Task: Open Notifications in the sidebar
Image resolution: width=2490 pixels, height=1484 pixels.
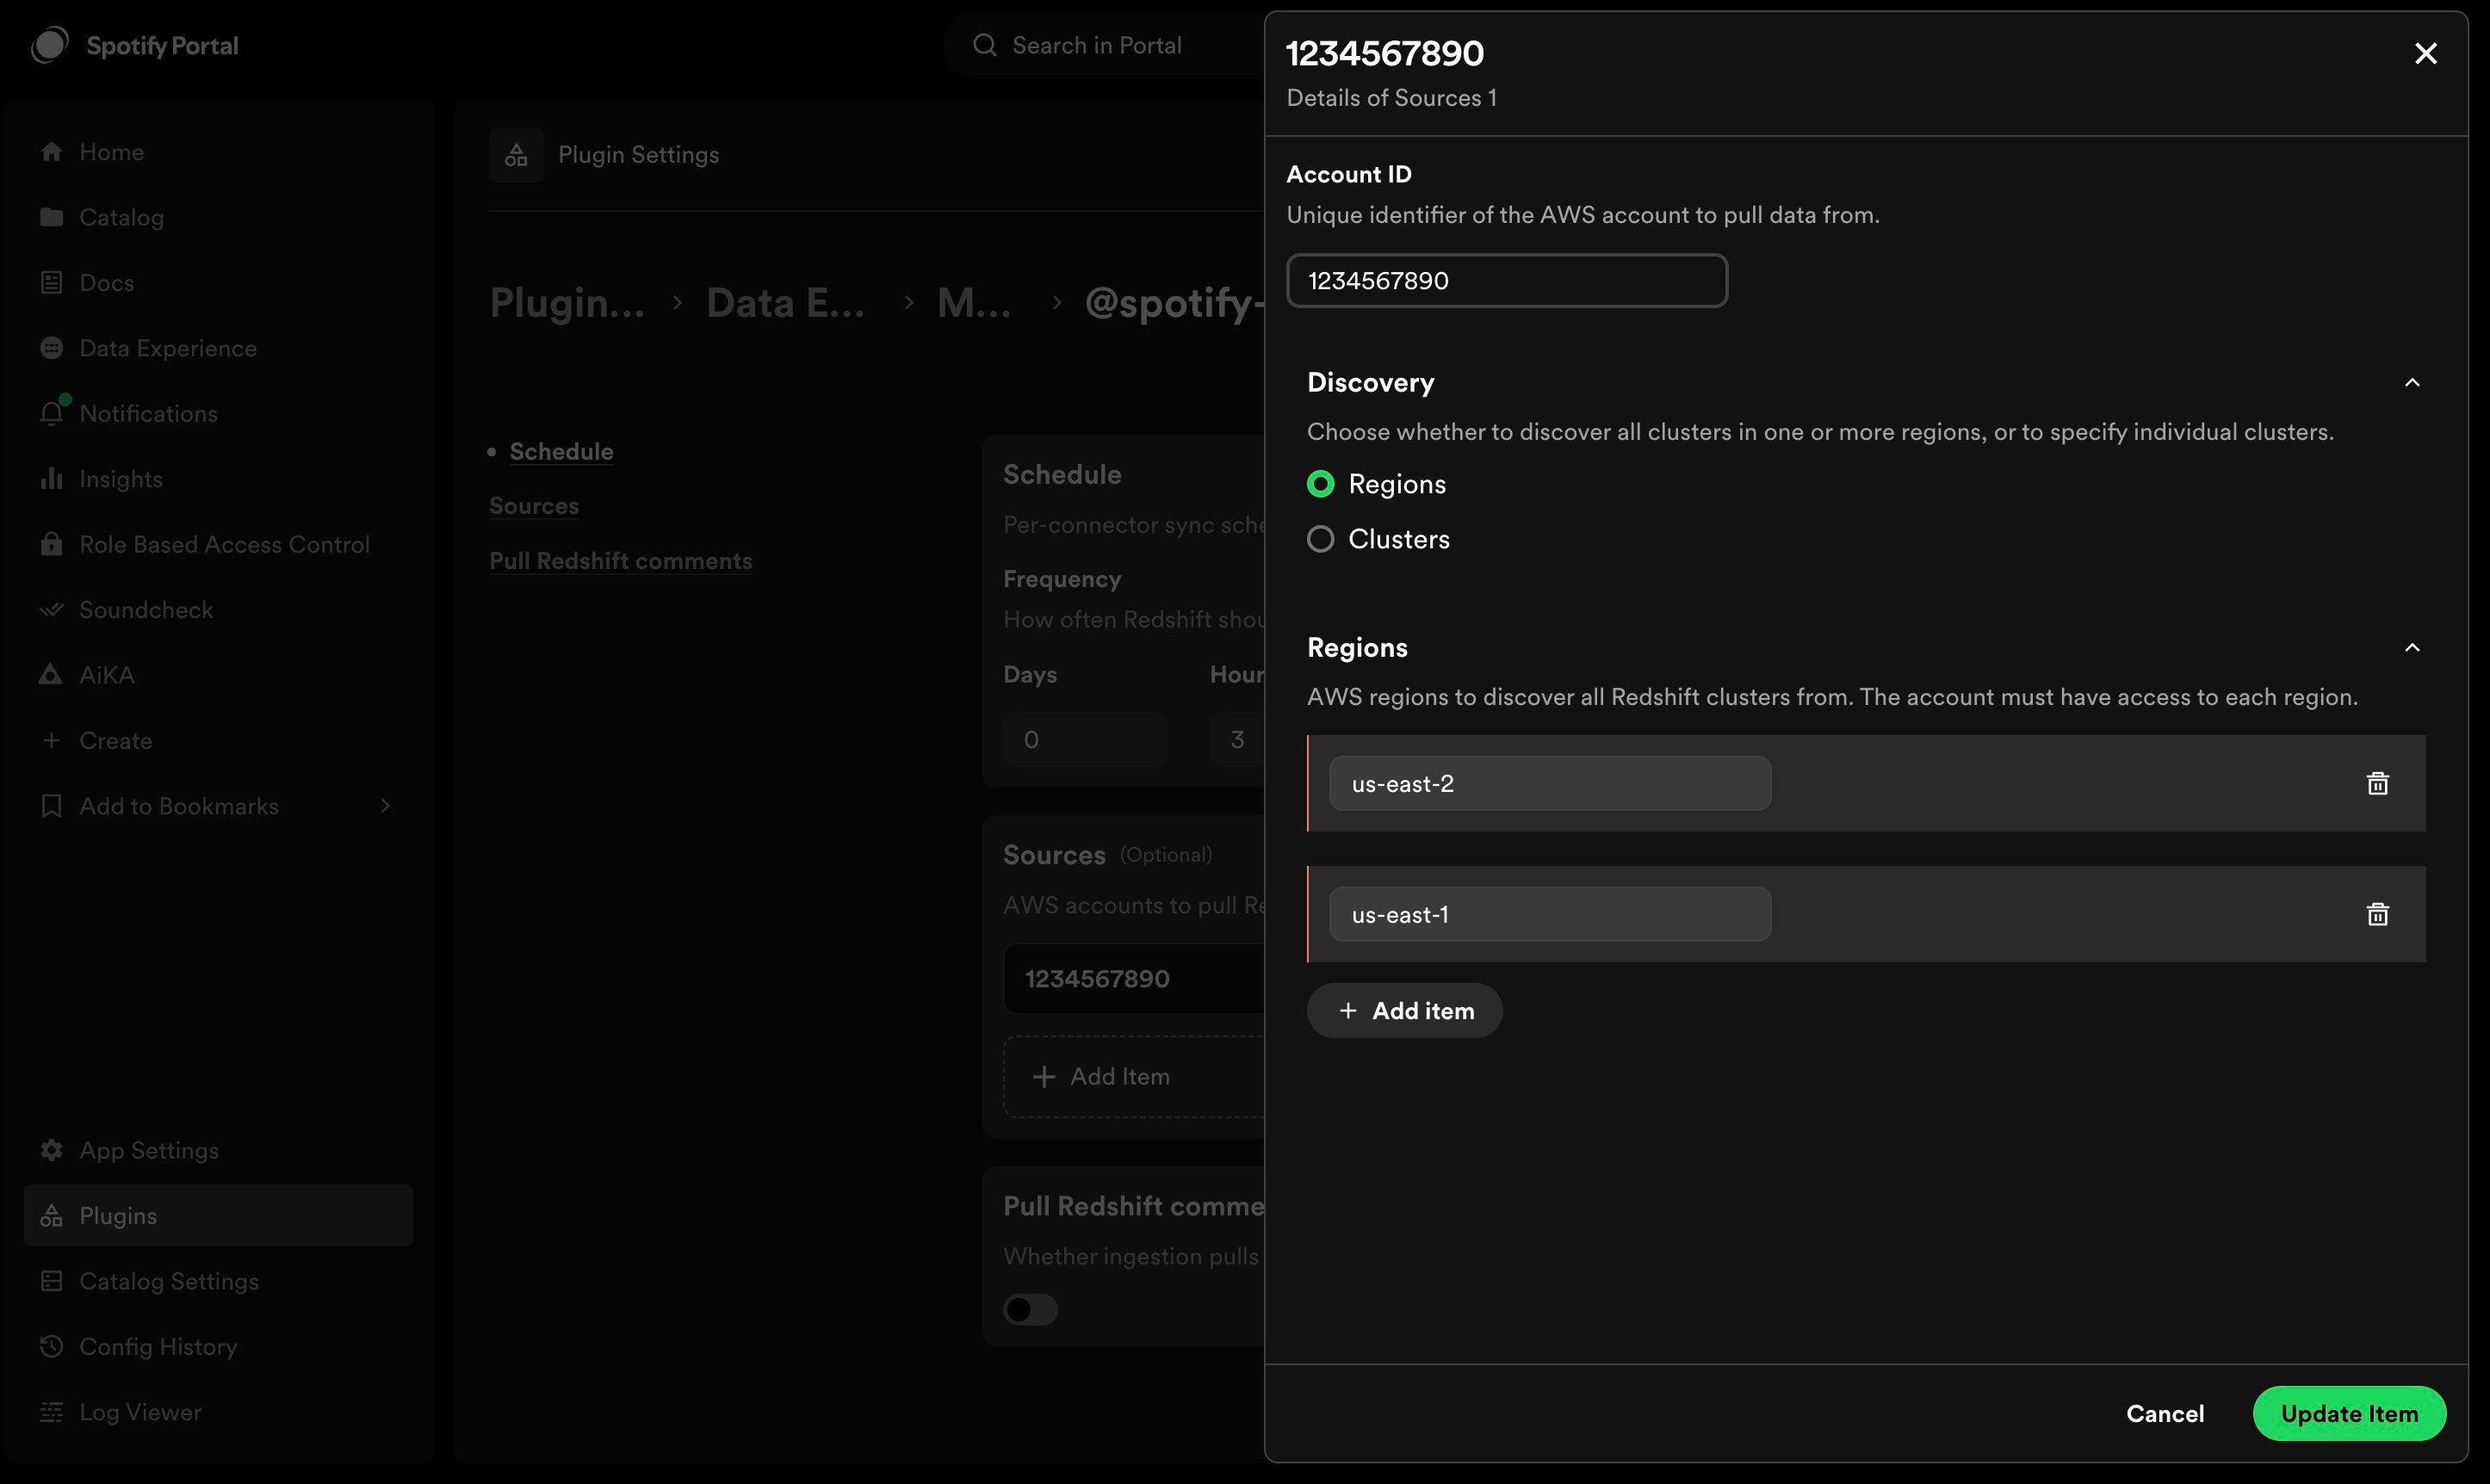Action: tap(218, 414)
